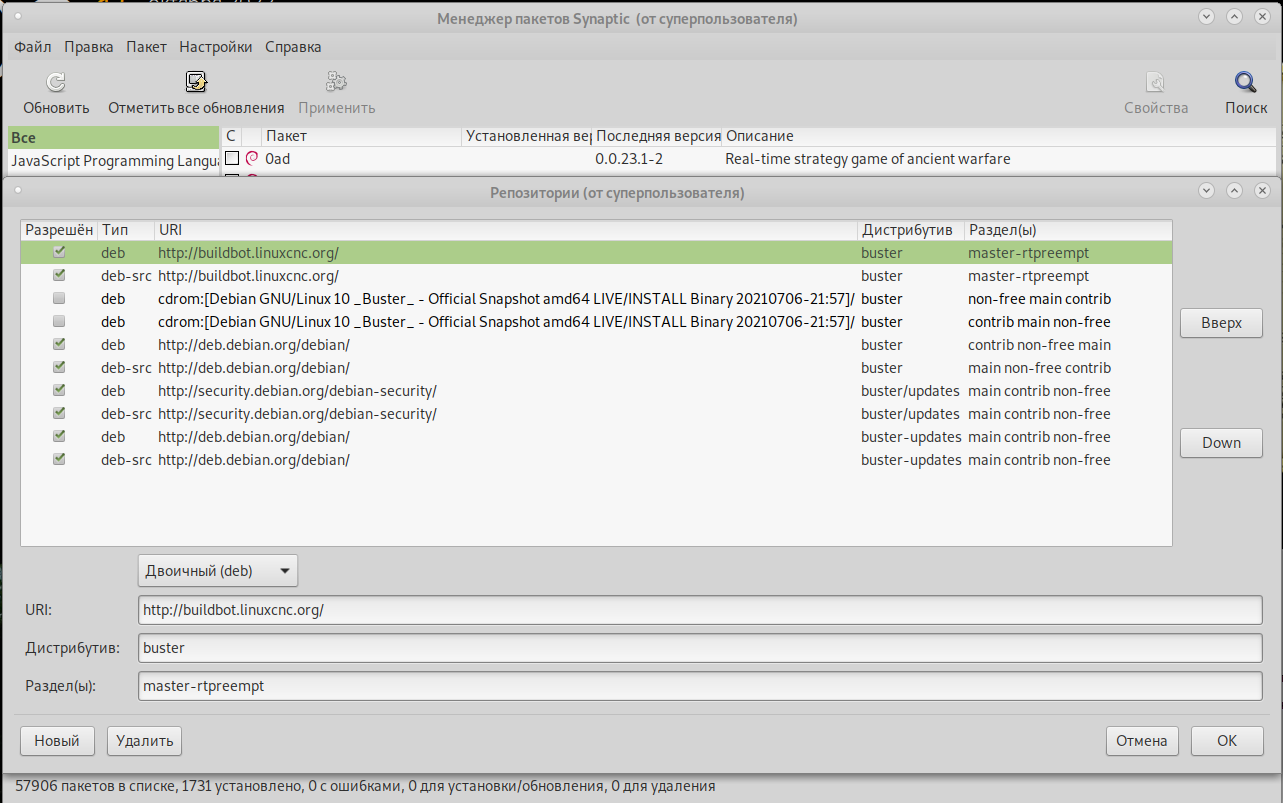Sort repositories by the Тип column header

[x=126, y=230]
